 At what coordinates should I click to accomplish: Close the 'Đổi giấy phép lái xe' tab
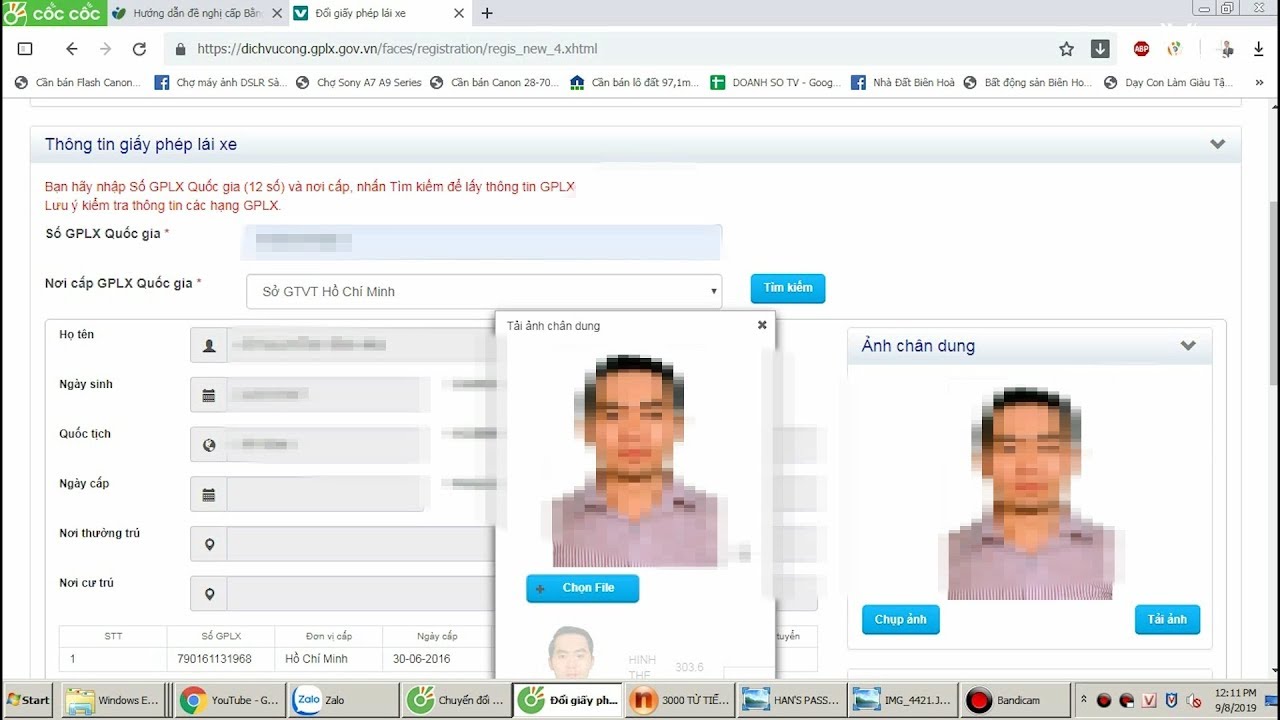pos(459,13)
